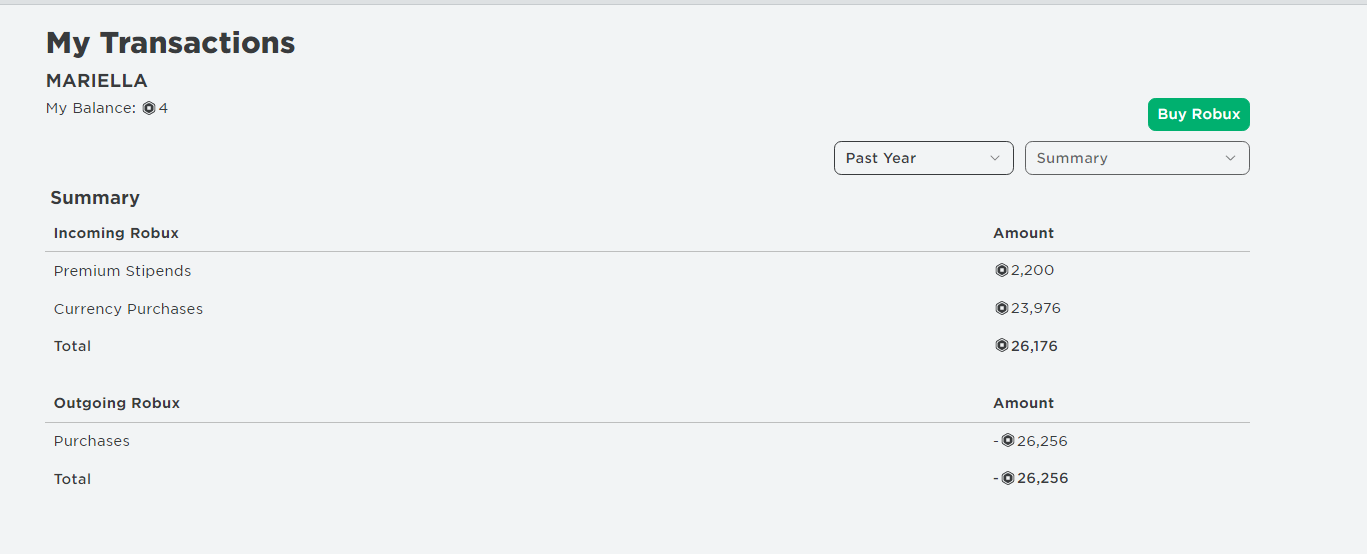
Task: Select the Currency Purchases row label
Action: click(128, 309)
